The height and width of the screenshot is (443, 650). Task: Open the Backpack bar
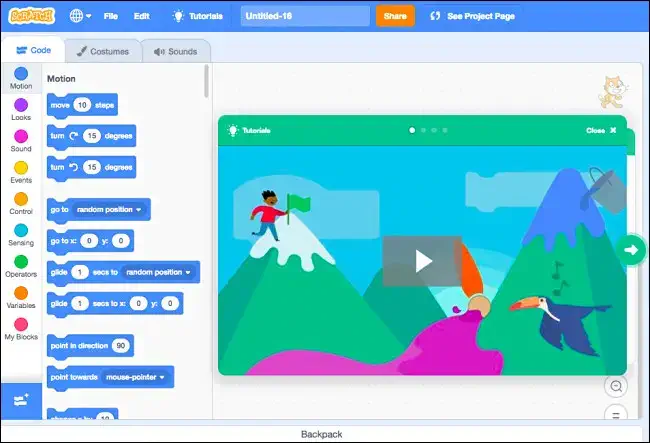click(322, 434)
